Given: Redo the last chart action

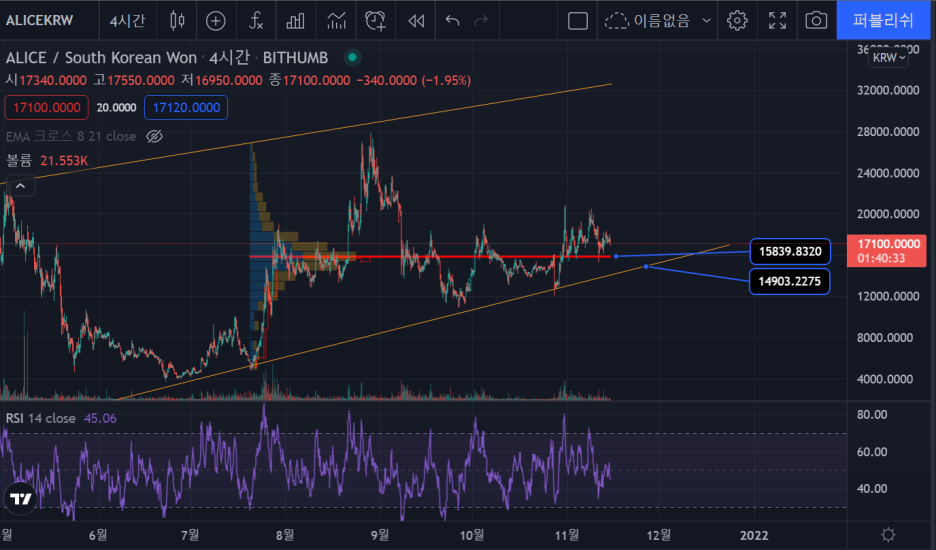Looking at the screenshot, I should [x=481, y=20].
